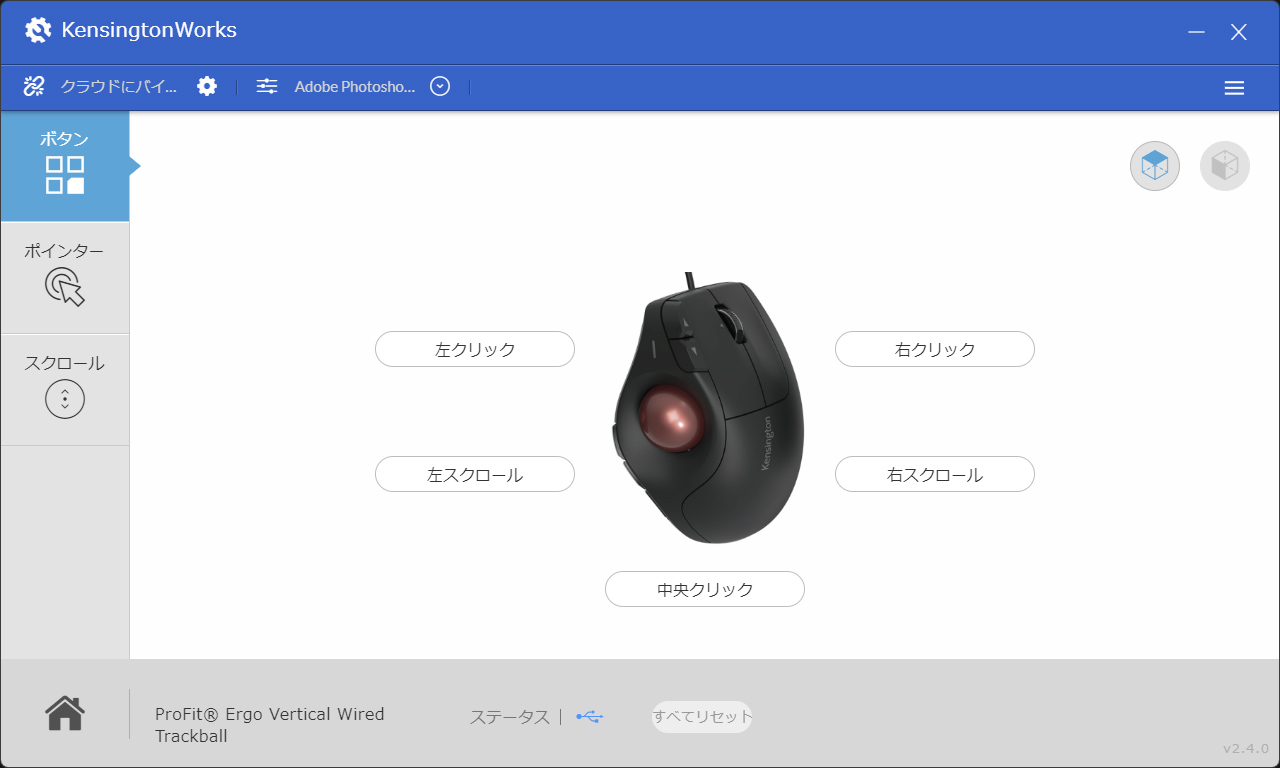1280x768 pixels.
Task: Minimize the KensingtonWorks window
Action: [x=1196, y=32]
